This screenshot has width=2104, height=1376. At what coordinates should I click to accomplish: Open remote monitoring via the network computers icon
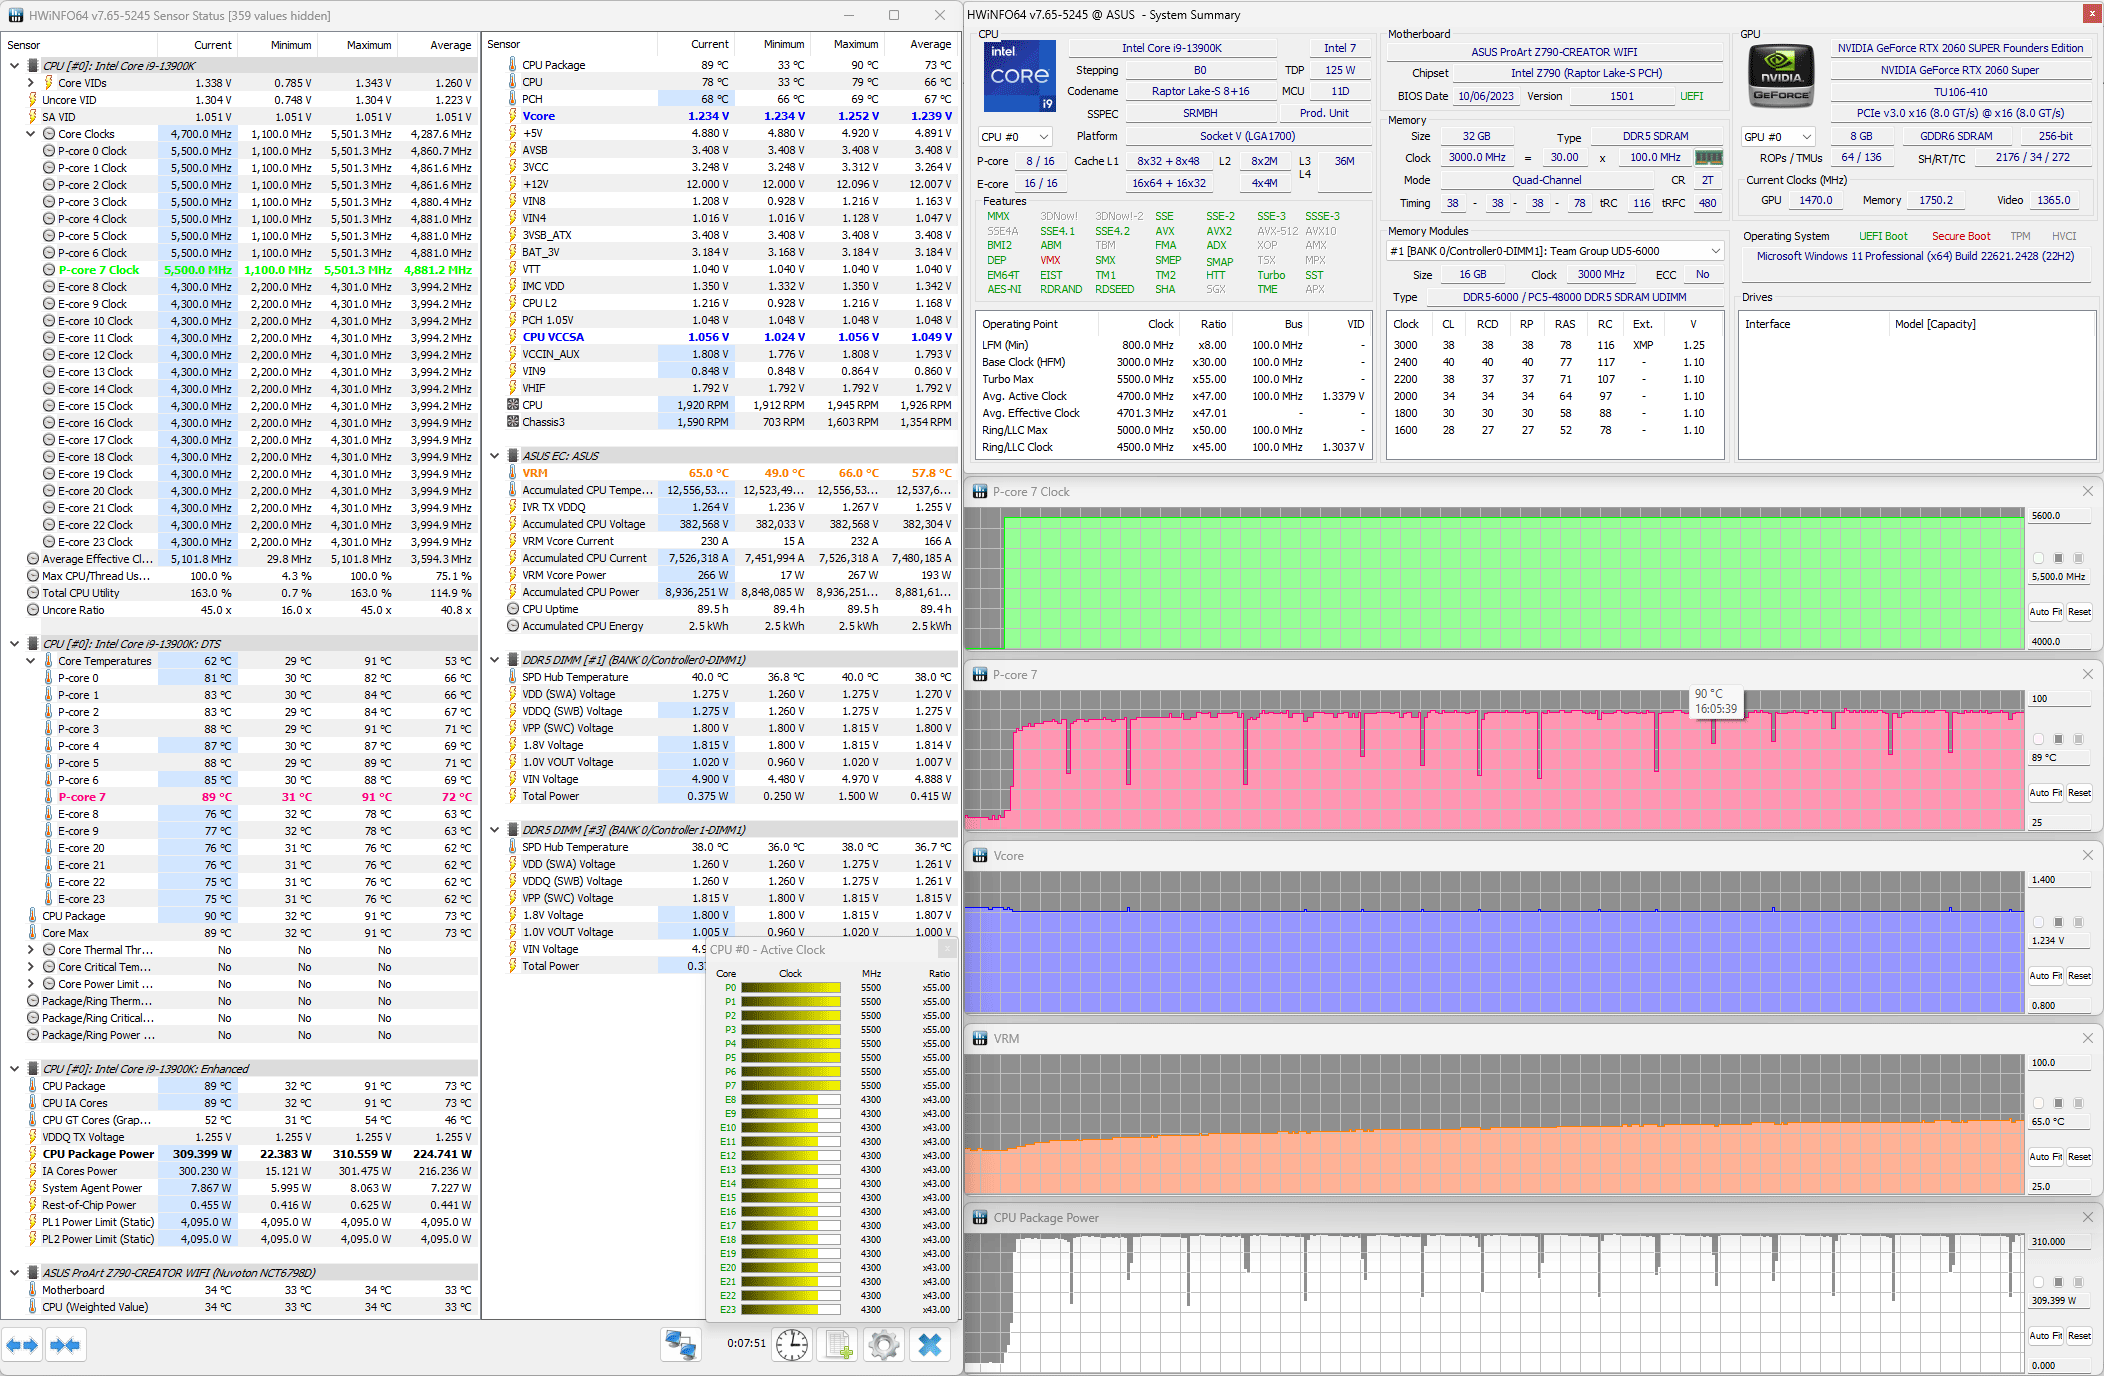click(x=681, y=1345)
